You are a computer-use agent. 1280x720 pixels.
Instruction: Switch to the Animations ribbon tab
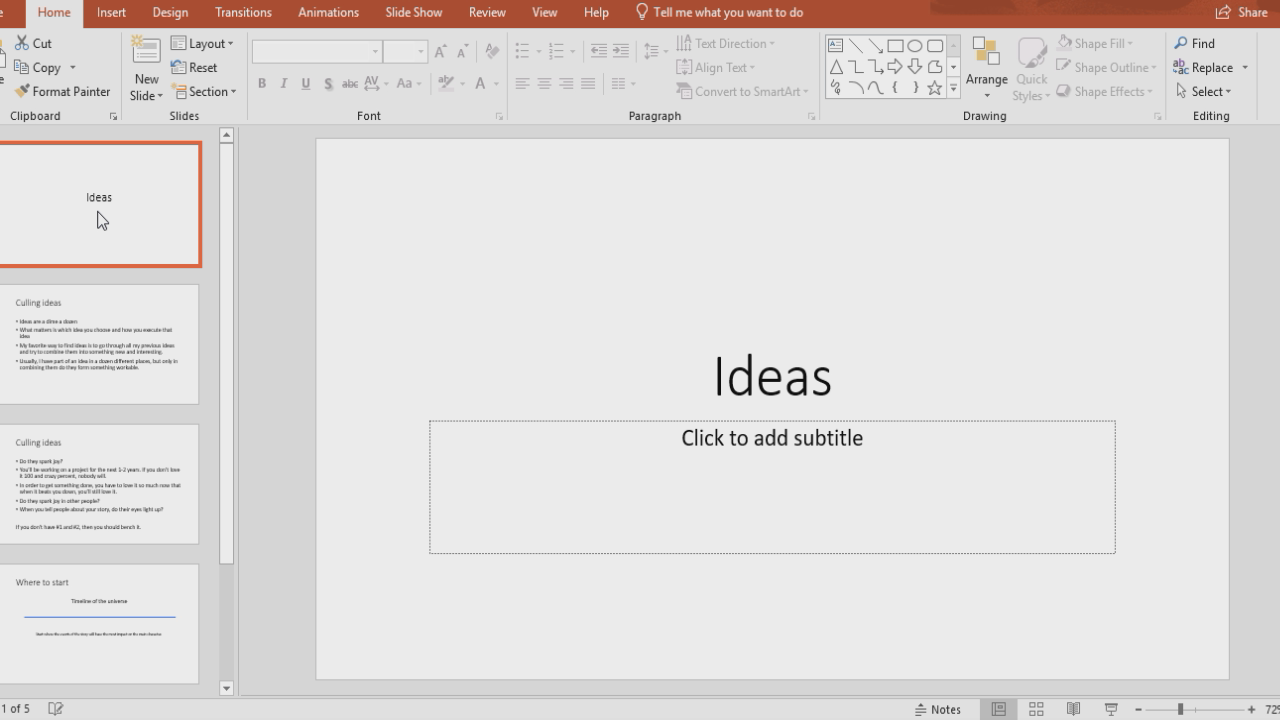click(x=328, y=12)
